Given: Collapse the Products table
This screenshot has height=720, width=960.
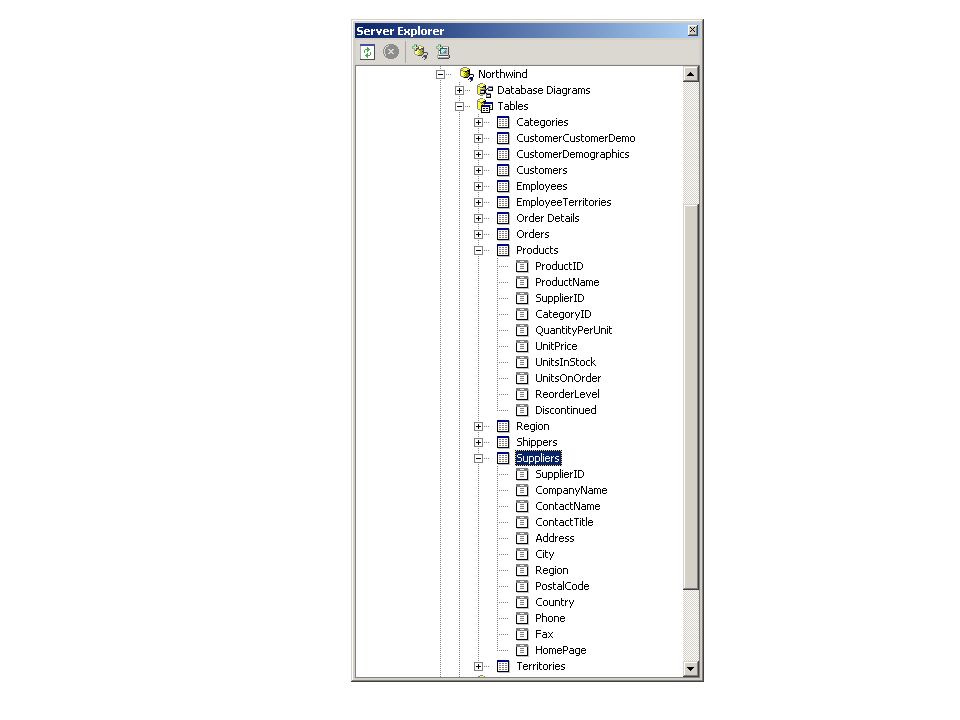Looking at the screenshot, I should pos(478,250).
